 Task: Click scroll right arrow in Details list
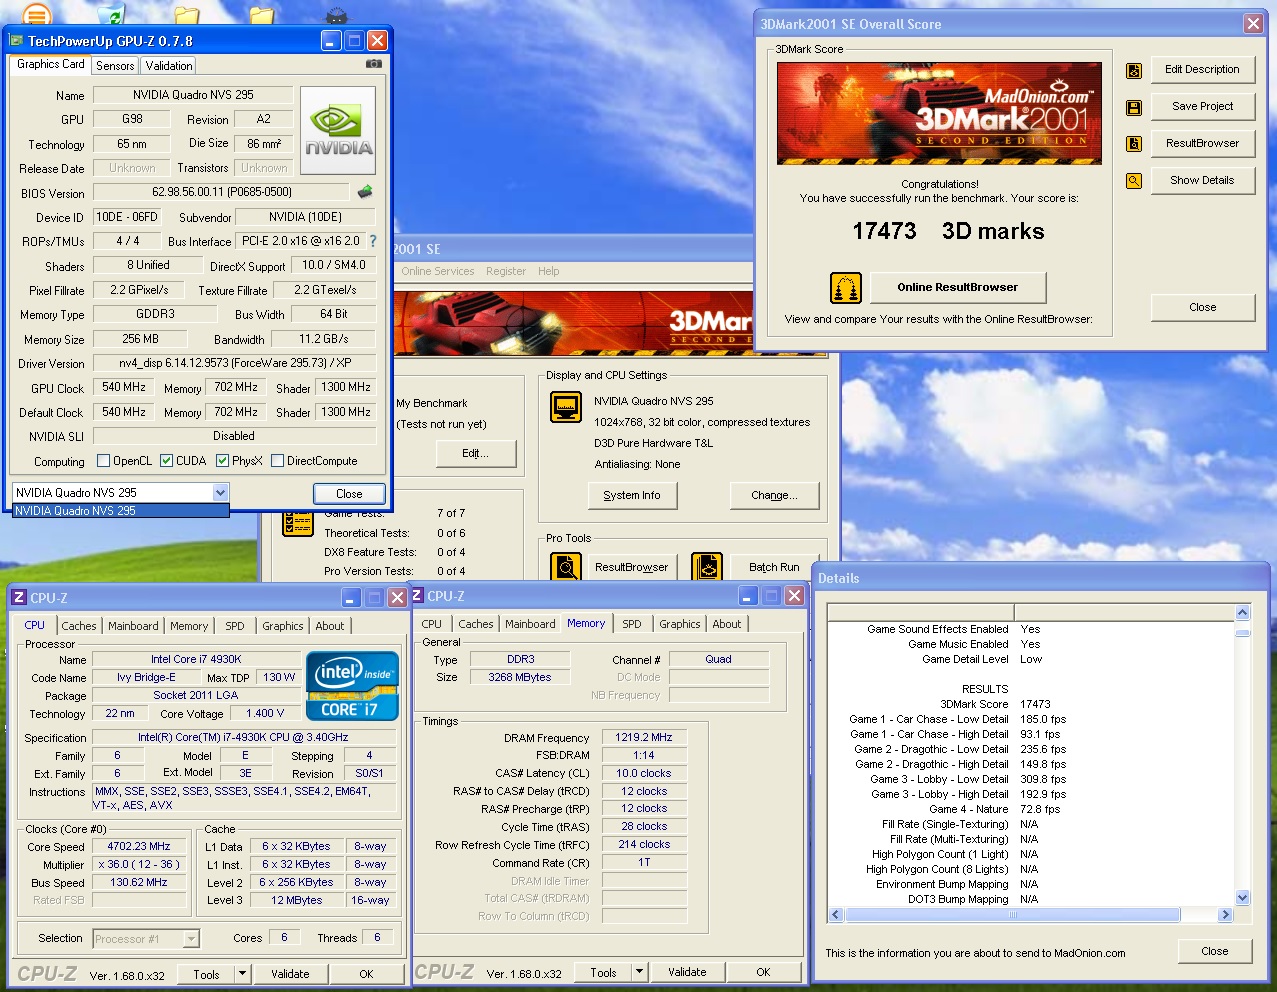[1224, 915]
